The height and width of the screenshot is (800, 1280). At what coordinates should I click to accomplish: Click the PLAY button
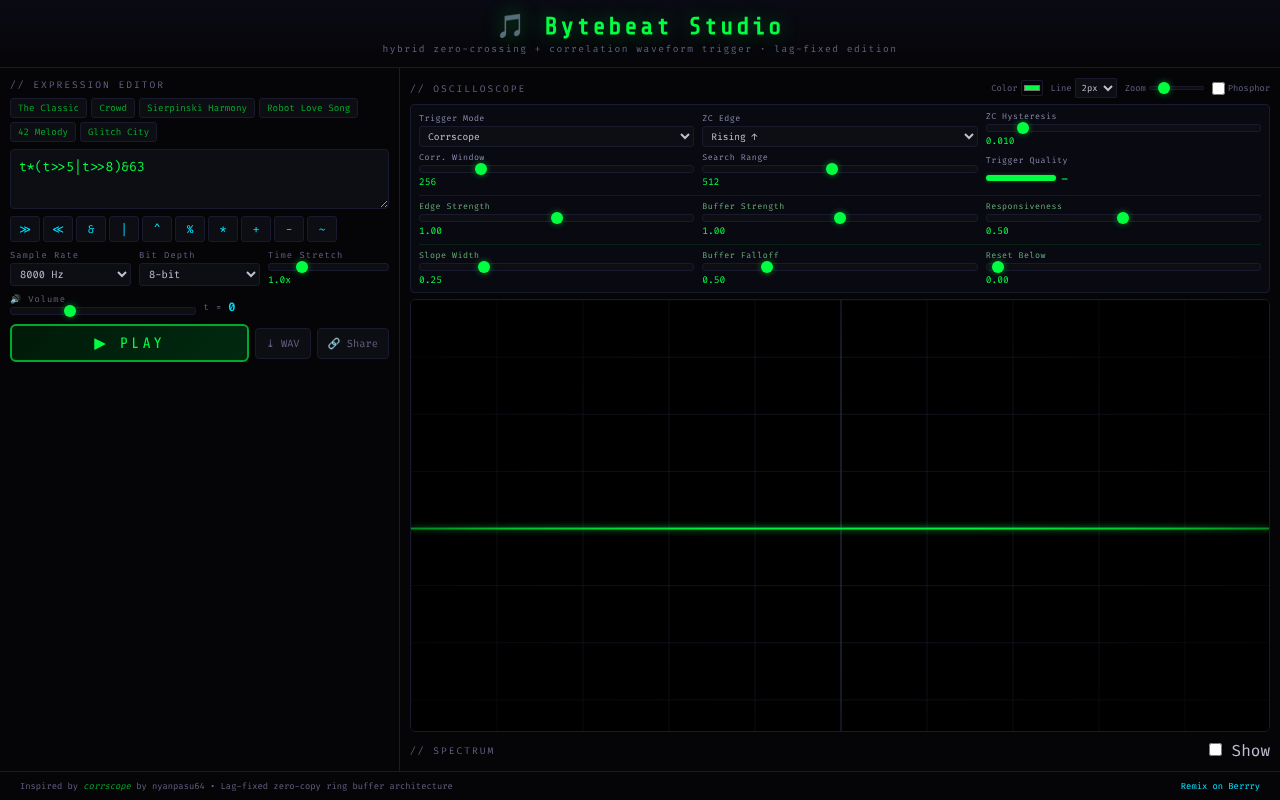(x=129, y=343)
